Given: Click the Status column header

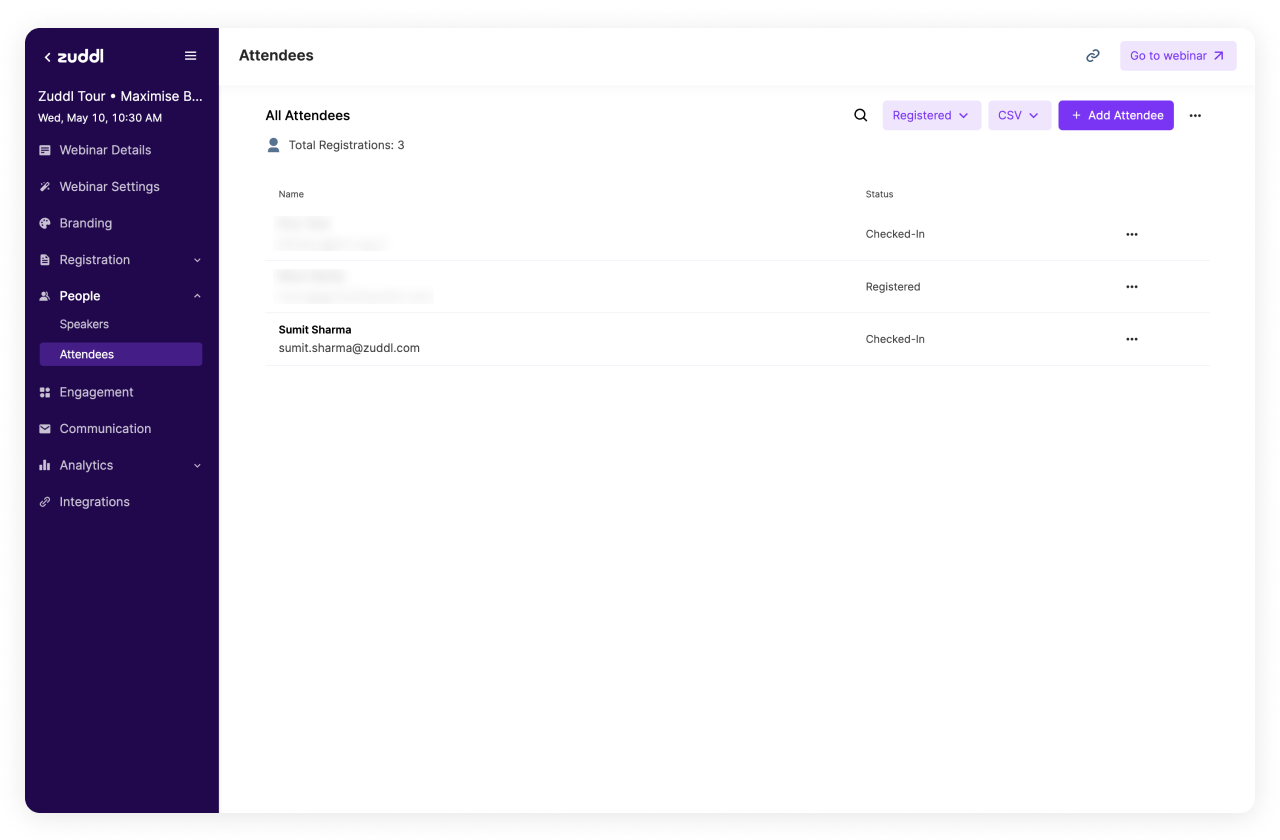Looking at the screenshot, I should point(880,194).
